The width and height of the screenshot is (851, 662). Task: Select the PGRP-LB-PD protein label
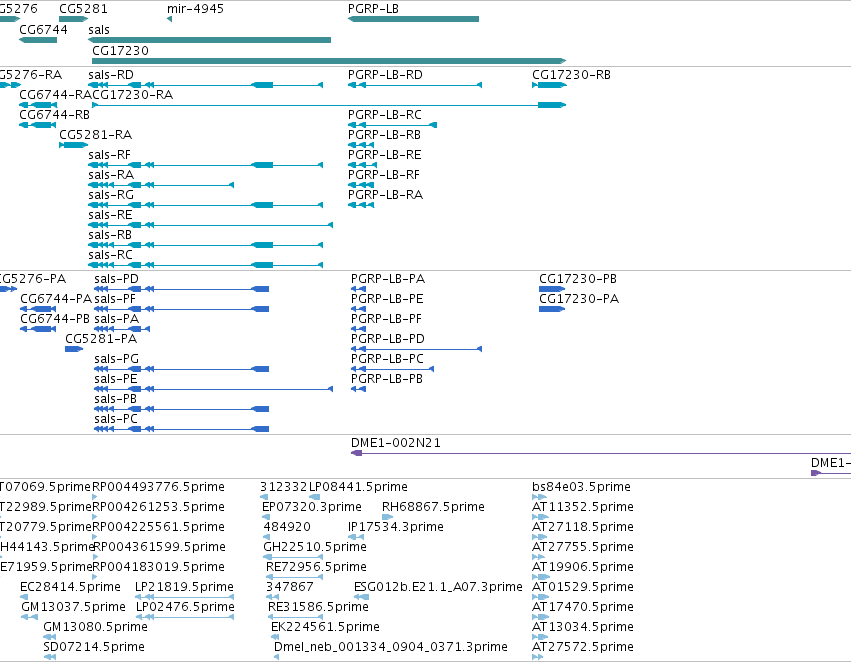coord(388,339)
